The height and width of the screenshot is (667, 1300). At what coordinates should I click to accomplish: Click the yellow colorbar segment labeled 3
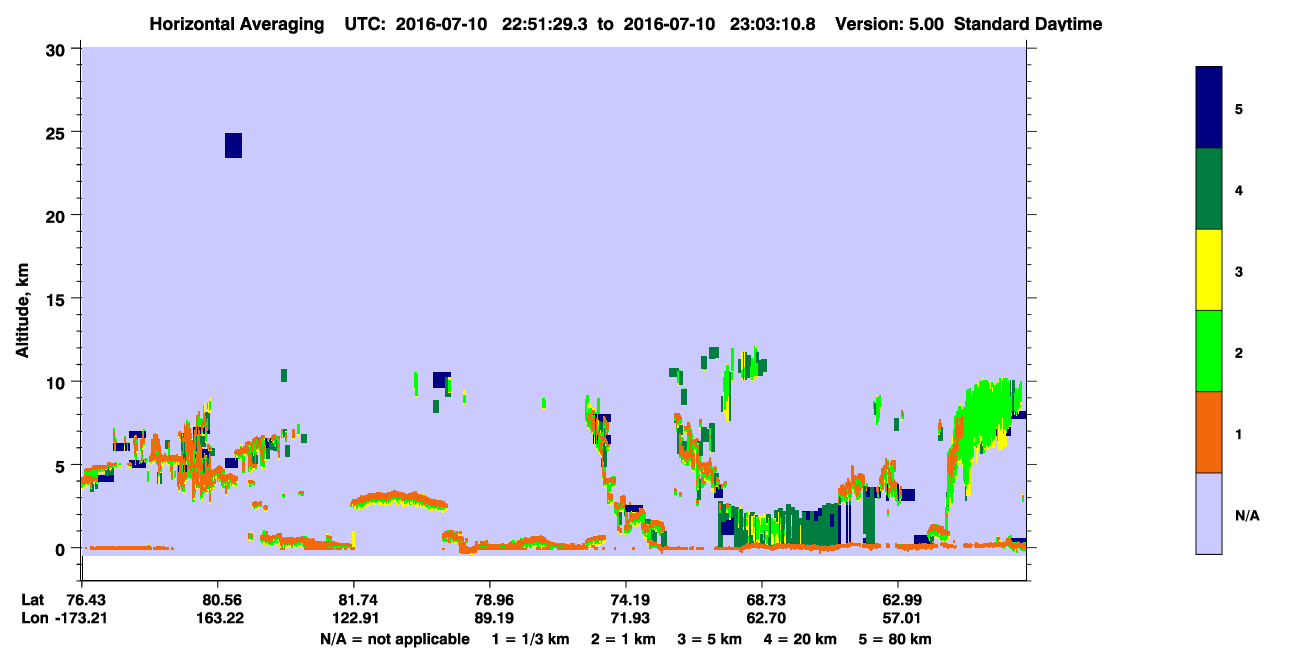click(x=1209, y=270)
